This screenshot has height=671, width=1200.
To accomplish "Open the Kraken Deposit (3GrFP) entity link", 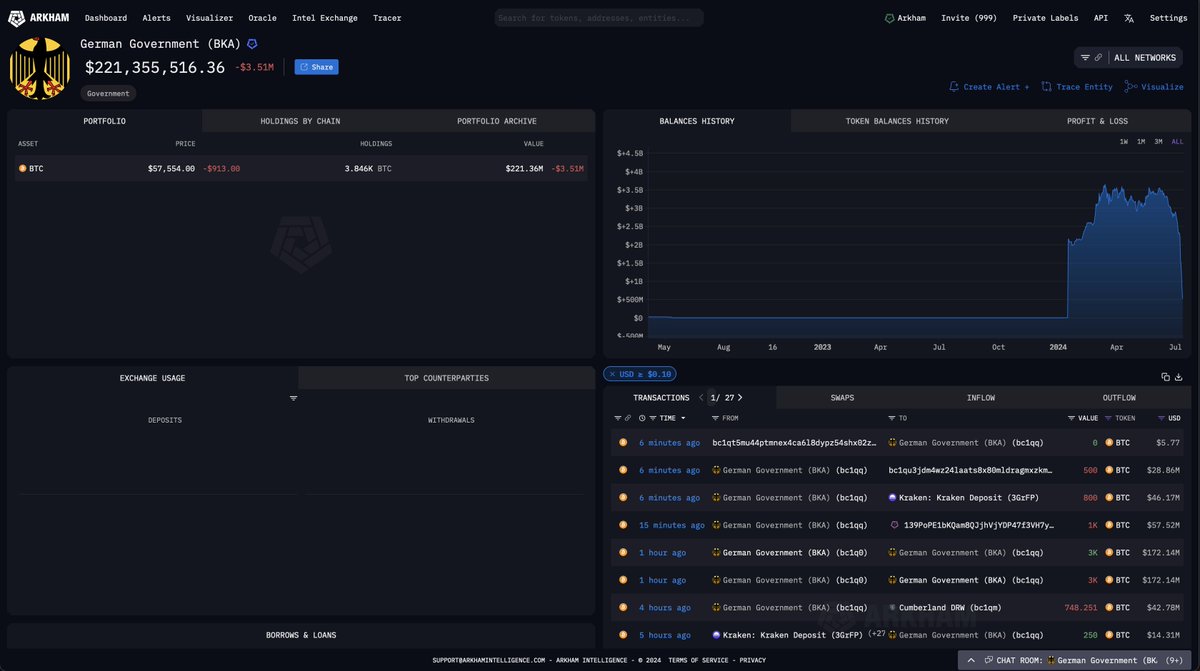I will 969,498.
